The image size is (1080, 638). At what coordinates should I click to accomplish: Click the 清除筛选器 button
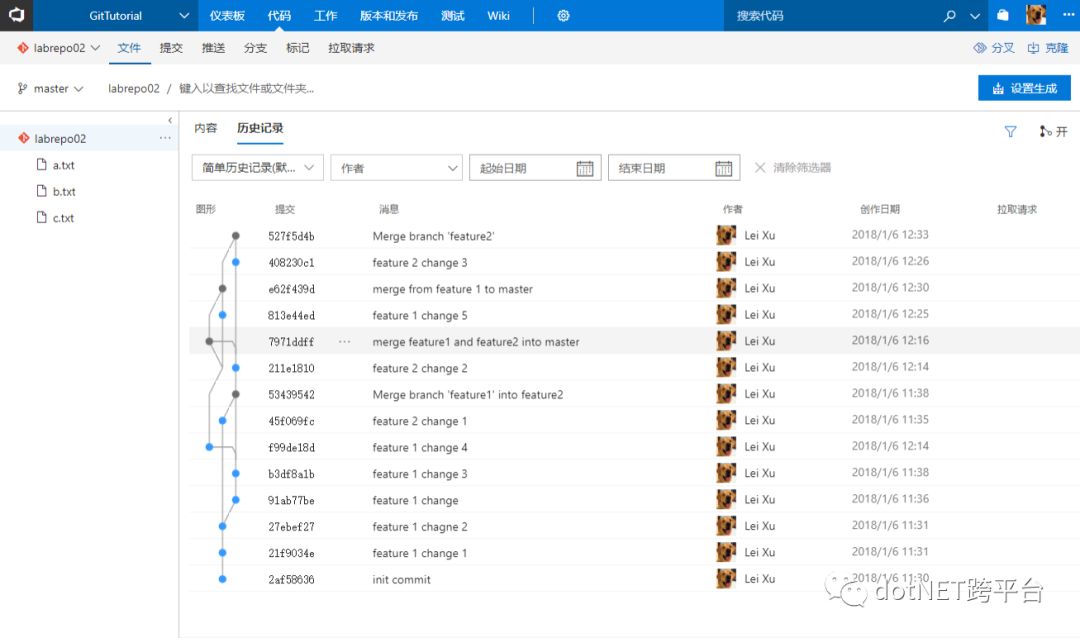(793, 167)
